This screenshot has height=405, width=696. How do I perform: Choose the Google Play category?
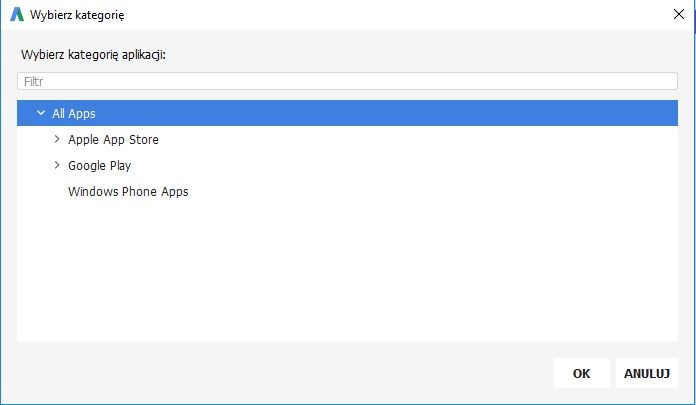coord(99,165)
